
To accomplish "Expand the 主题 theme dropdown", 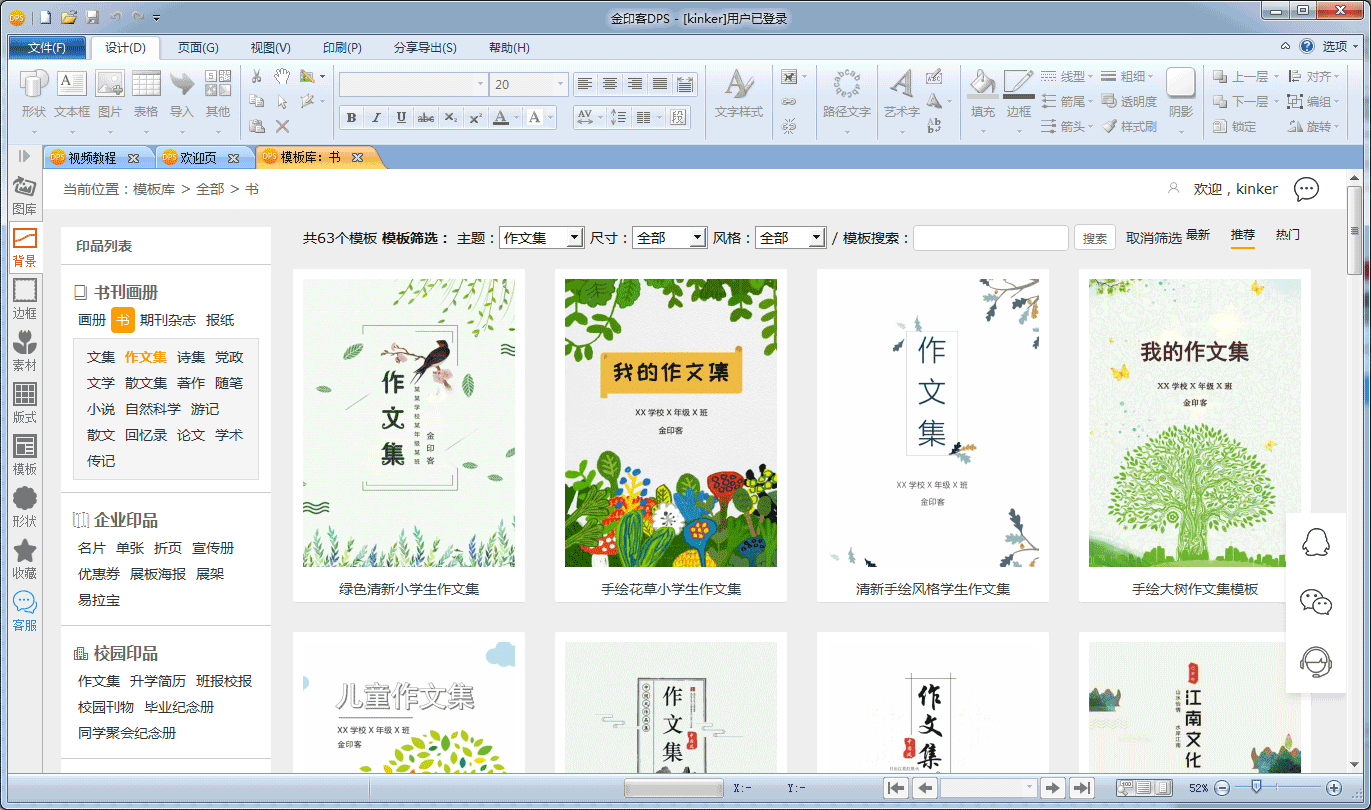I will 574,238.
